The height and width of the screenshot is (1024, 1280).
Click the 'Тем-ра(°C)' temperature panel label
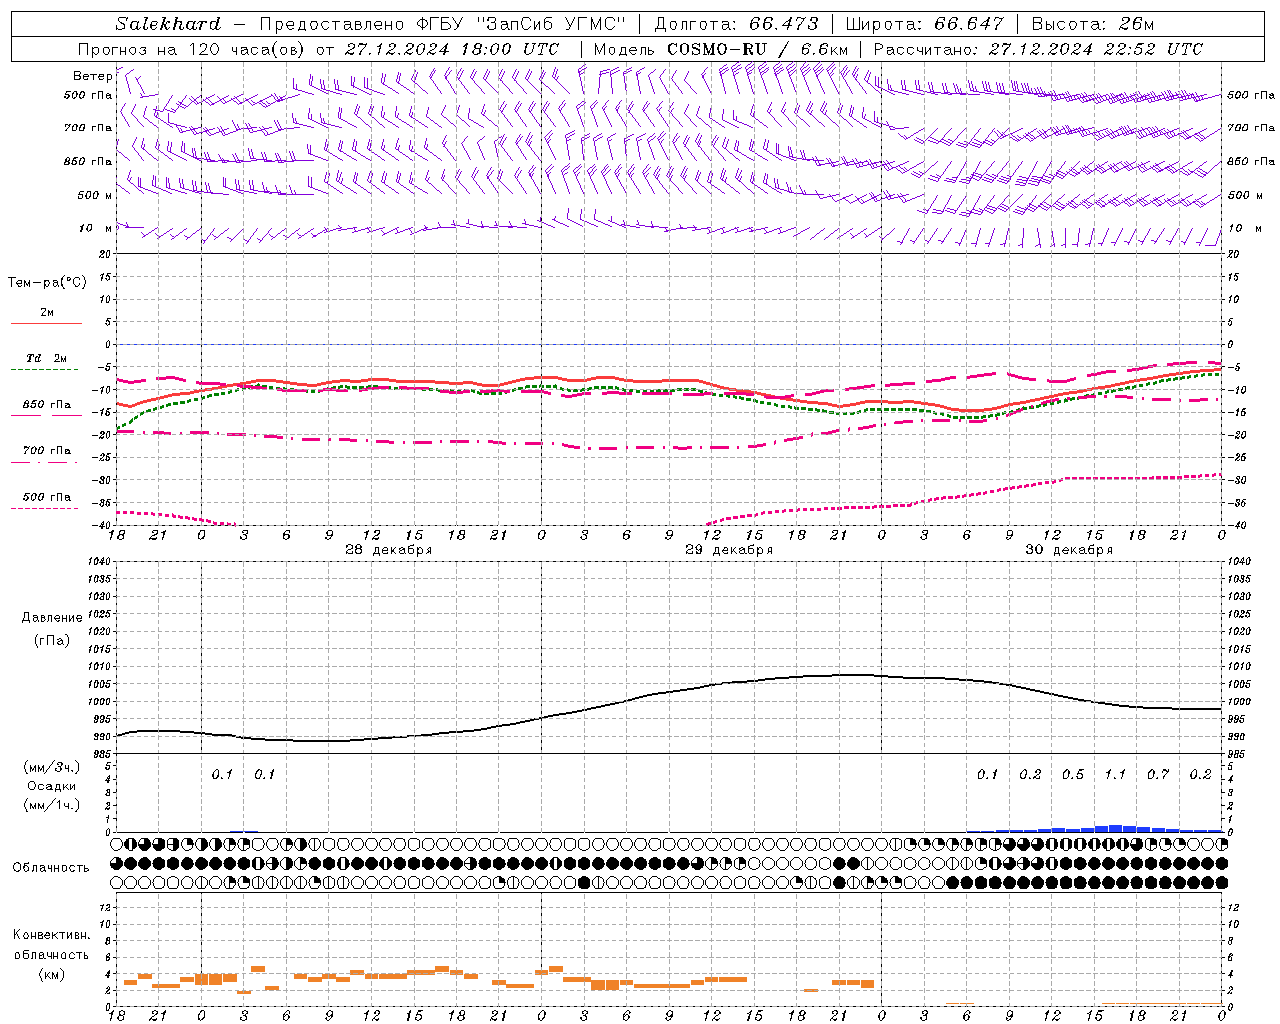[x=47, y=283]
